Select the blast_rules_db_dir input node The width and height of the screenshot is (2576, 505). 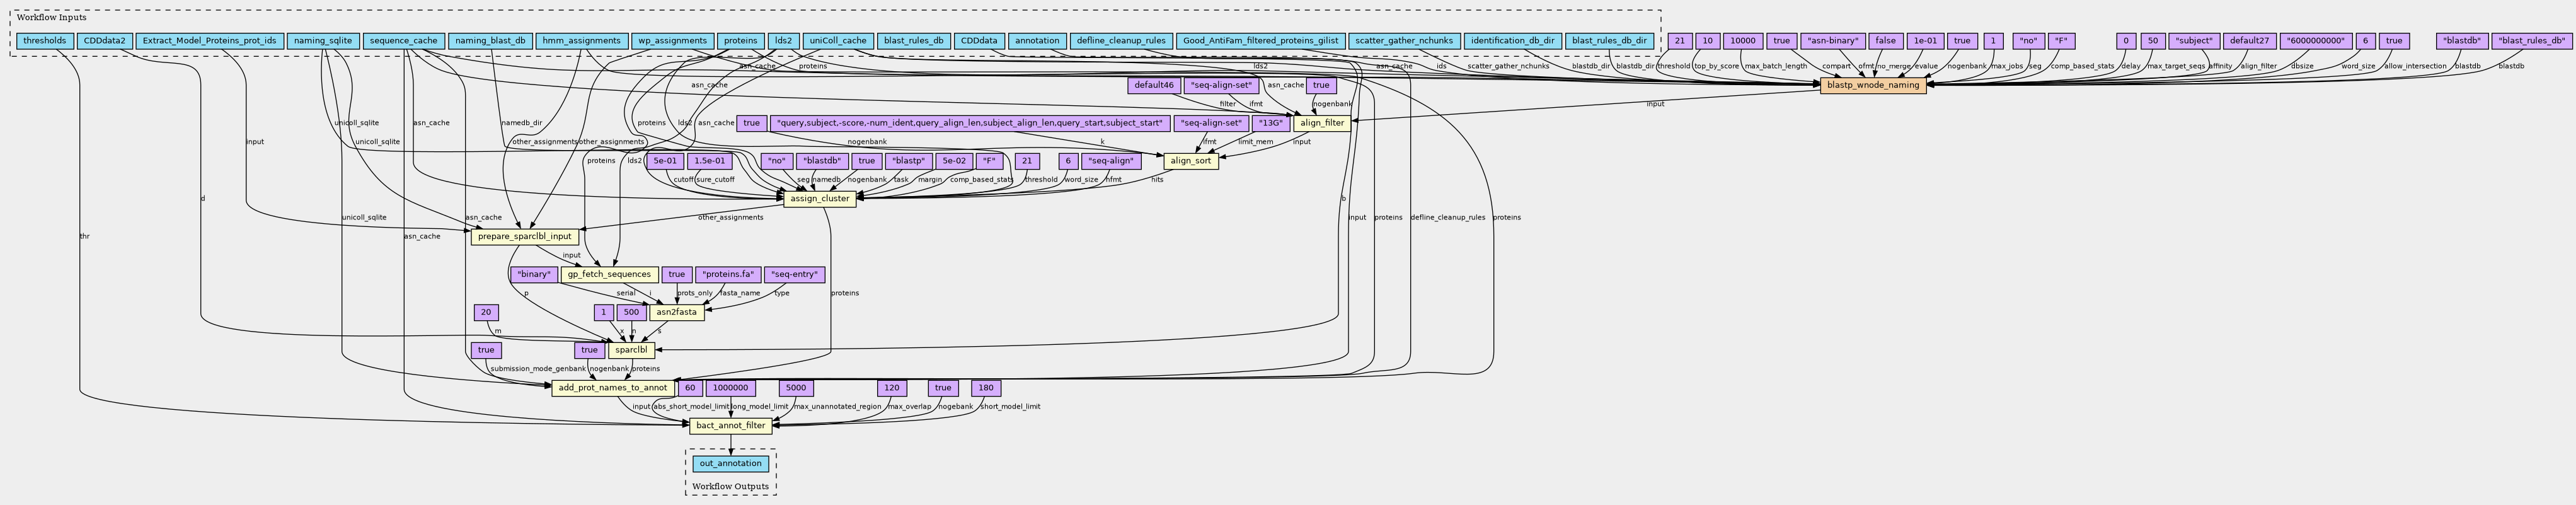point(1608,41)
